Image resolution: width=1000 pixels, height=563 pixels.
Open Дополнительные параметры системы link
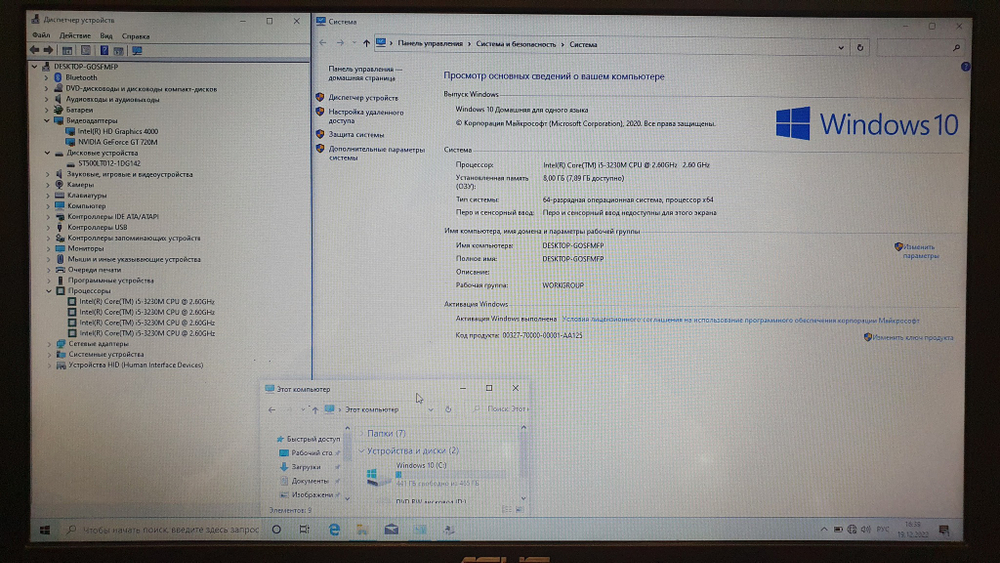pos(376,153)
